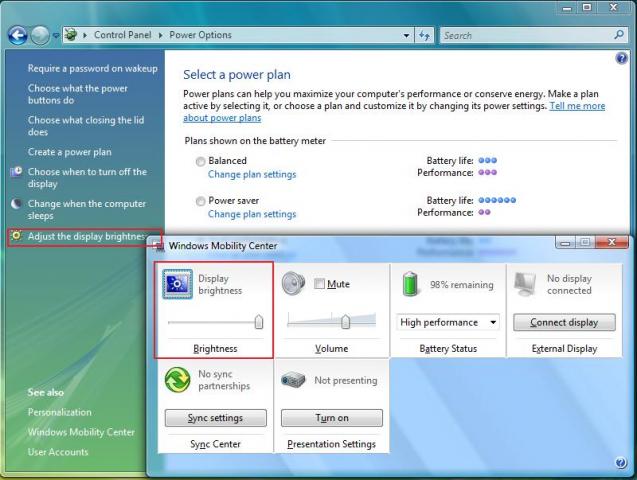Click the Control Panel icon in address bar

[x=71, y=35]
